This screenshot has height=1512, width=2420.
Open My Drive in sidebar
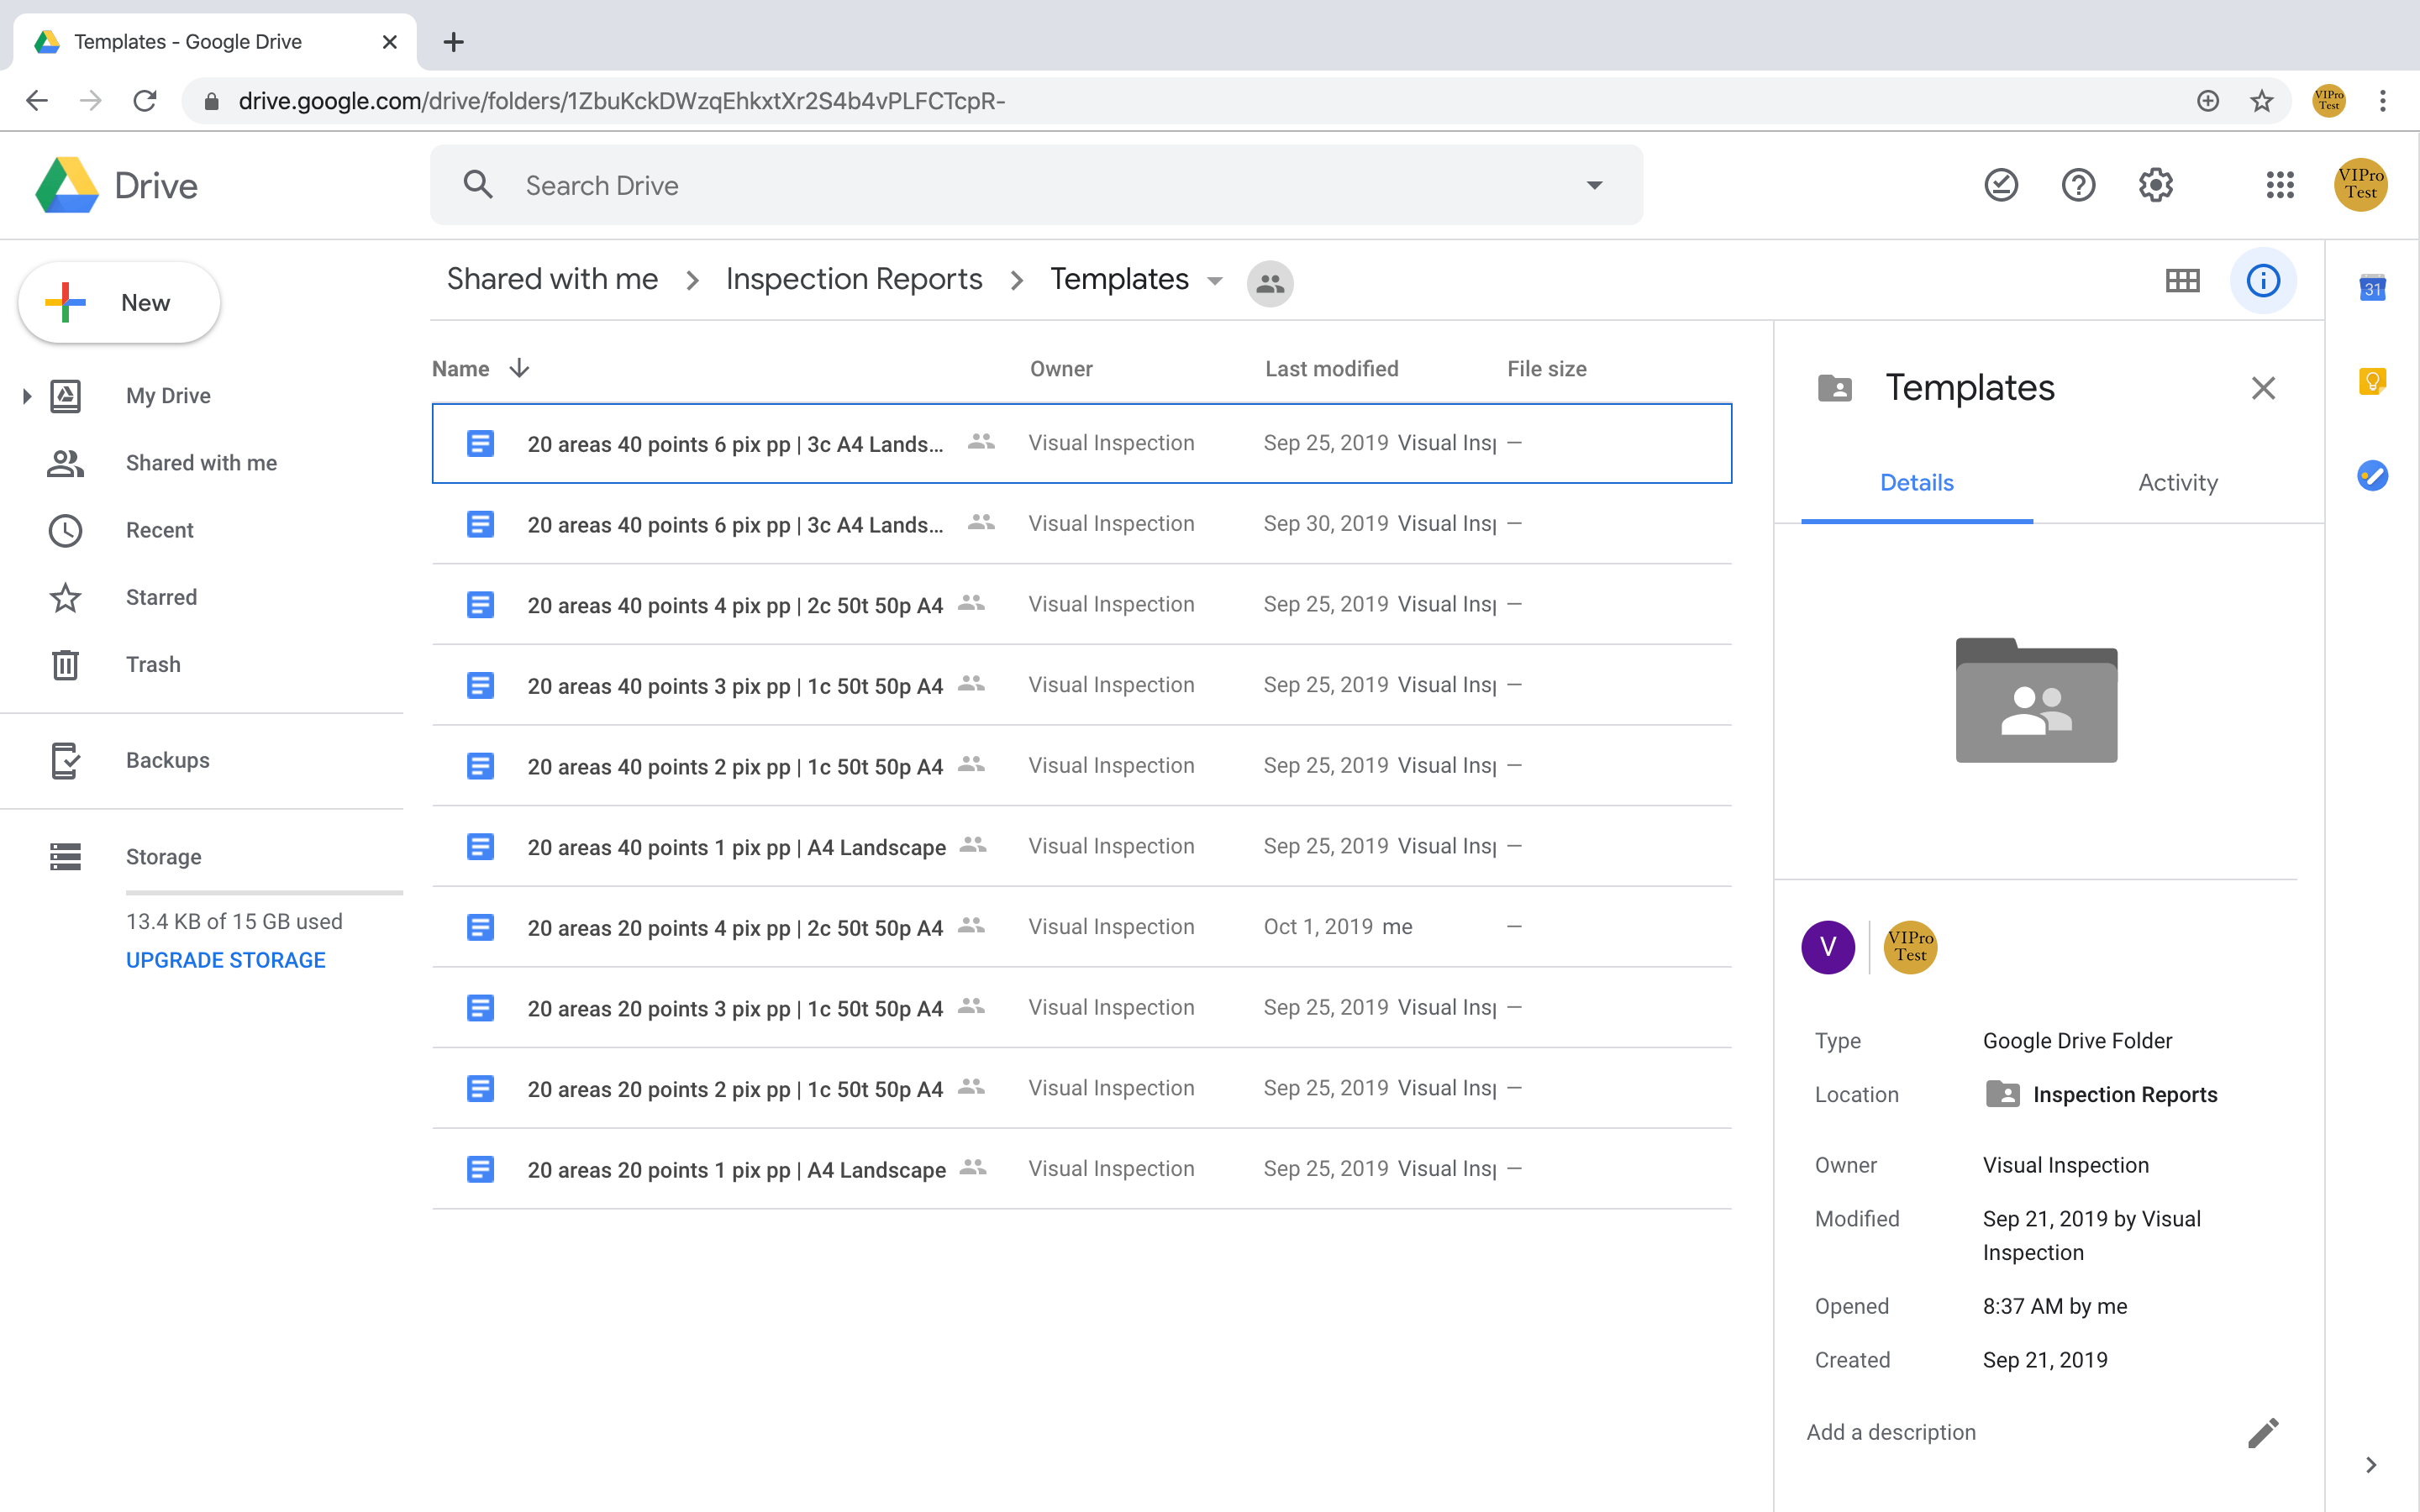pos(168,396)
